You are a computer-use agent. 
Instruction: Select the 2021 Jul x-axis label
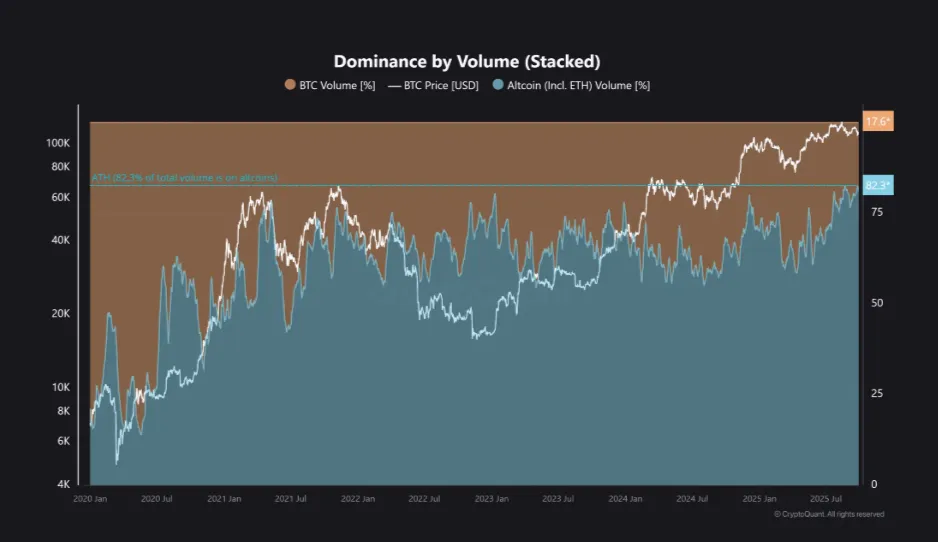point(291,497)
